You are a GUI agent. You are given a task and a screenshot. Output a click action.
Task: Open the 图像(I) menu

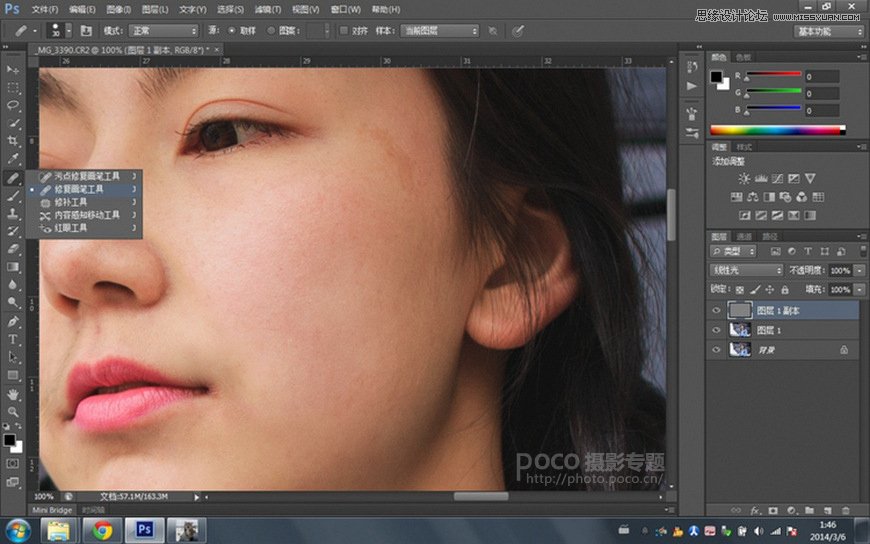click(x=118, y=9)
